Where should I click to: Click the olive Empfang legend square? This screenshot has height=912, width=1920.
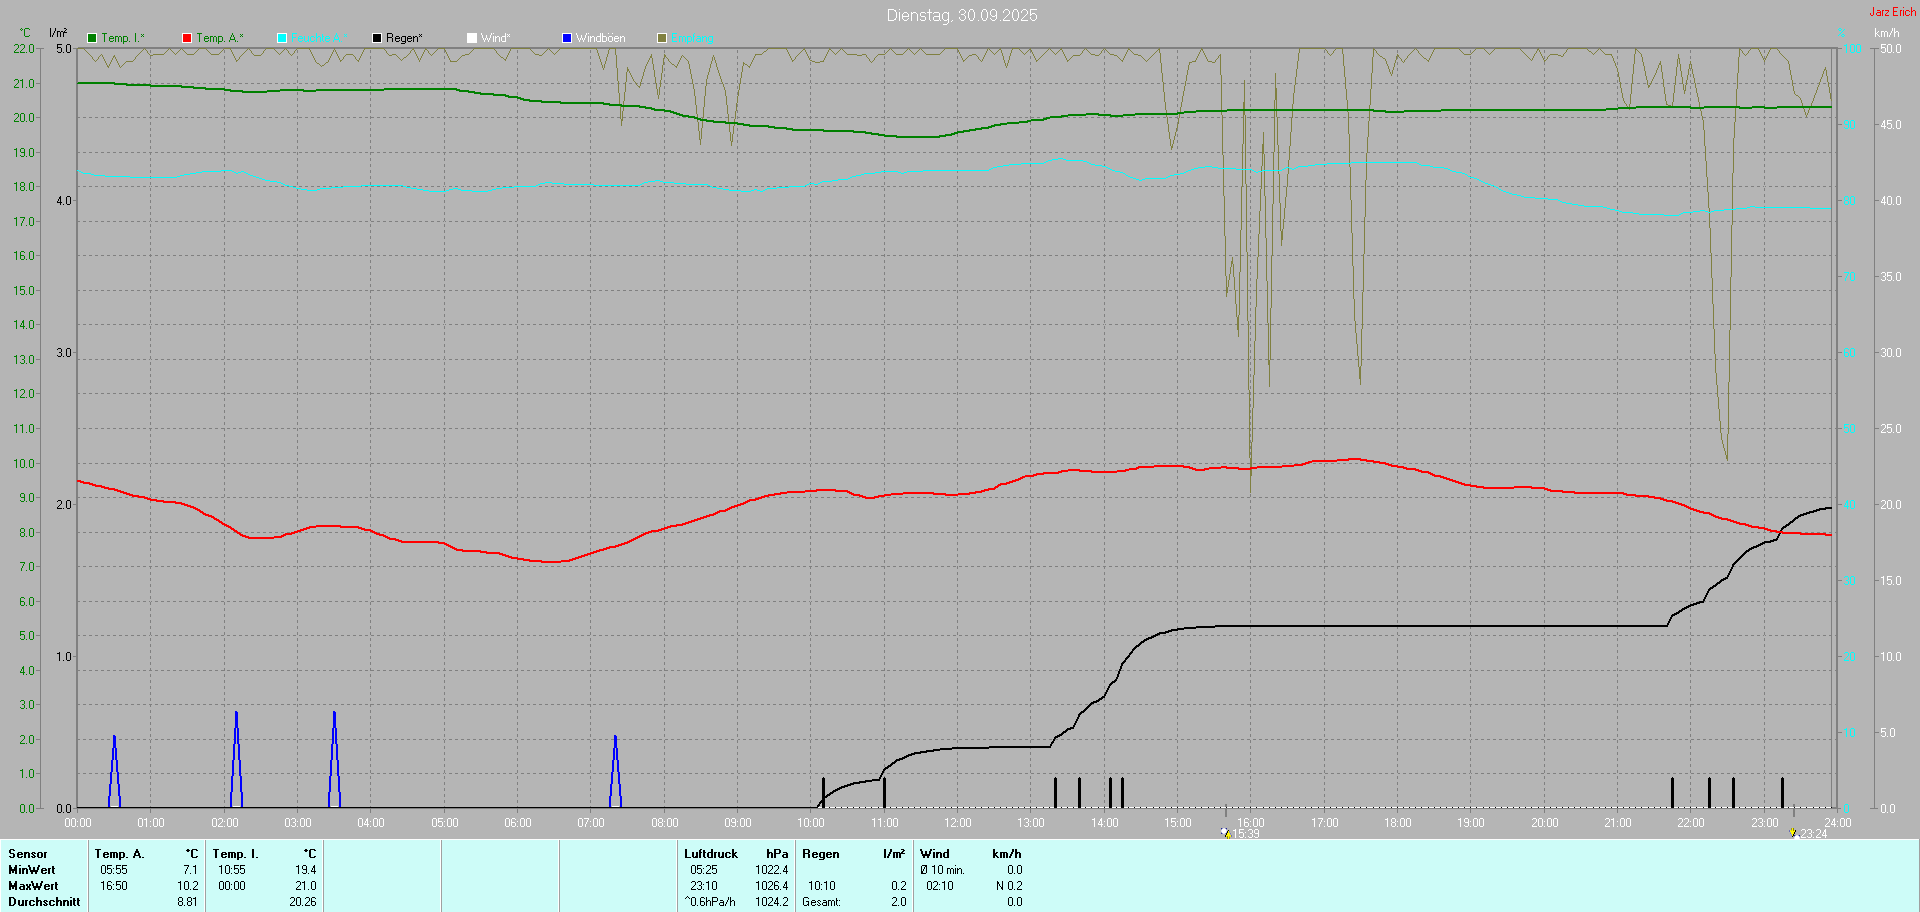coord(662,38)
